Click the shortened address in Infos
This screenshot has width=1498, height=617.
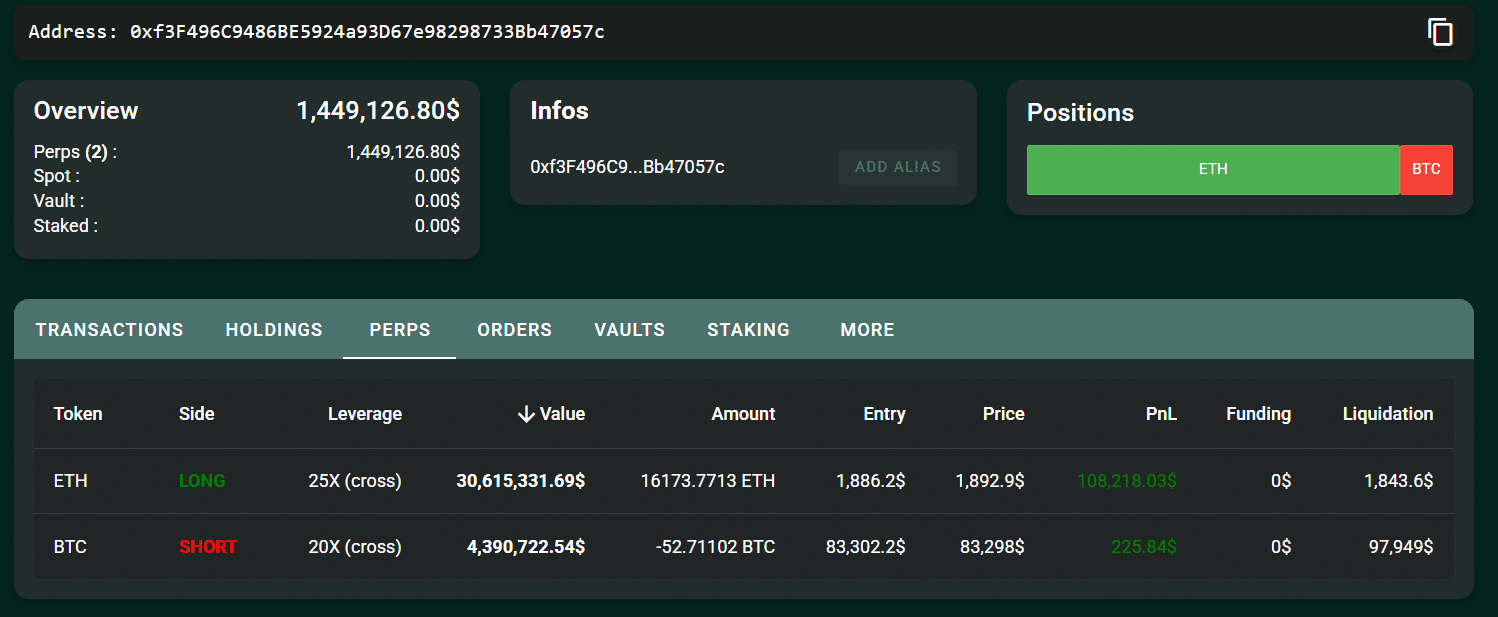click(x=627, y=167)
